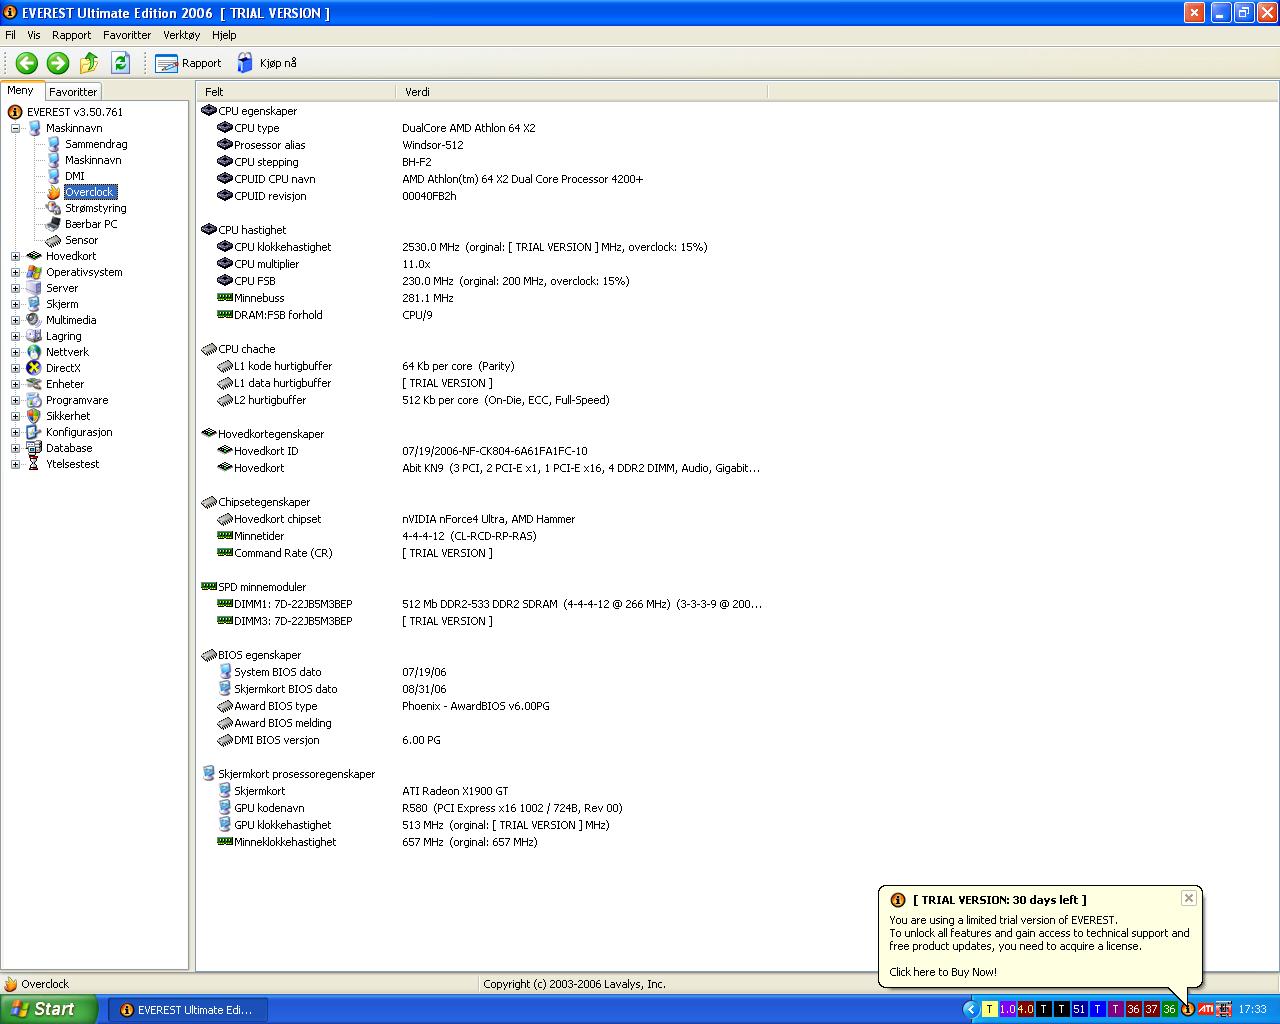The height and width of the screenshot is (1024, 1280).
Task: Select Sammendrag in the tree
Action: (x=96, y=144)
